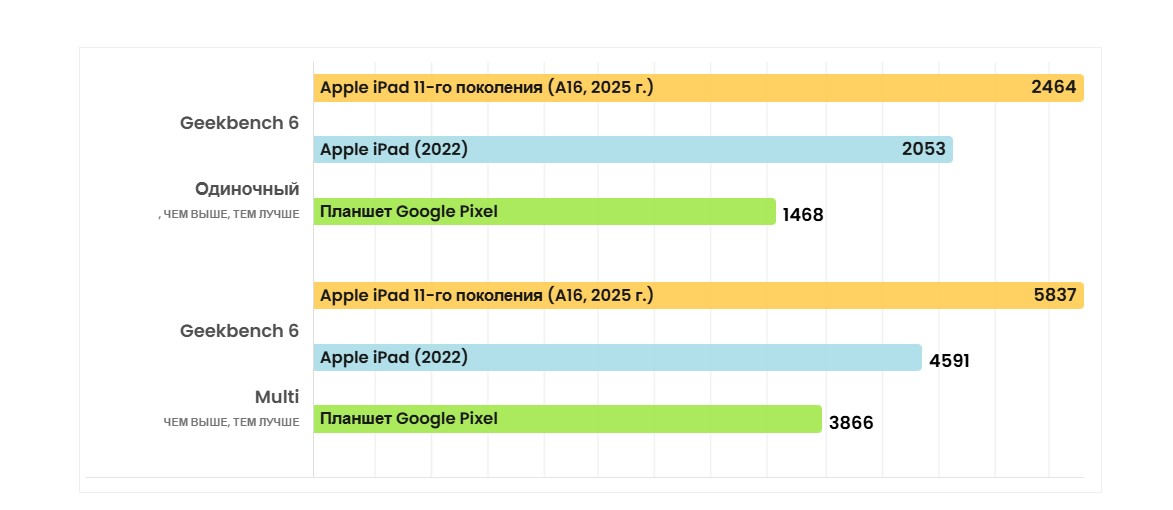The image size is (1173, 510).
Task: Select the Geekbench 6 heading above Одиночный
Action: point(239,123)
